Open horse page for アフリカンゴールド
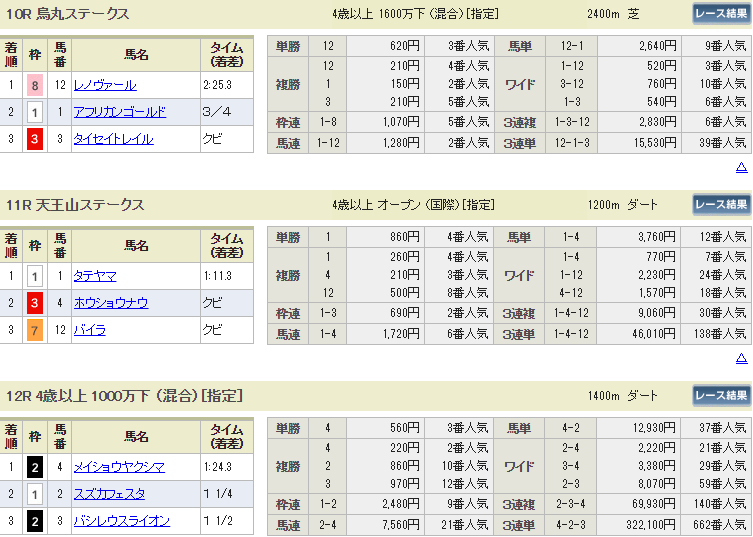 click(x=120, y=112)
